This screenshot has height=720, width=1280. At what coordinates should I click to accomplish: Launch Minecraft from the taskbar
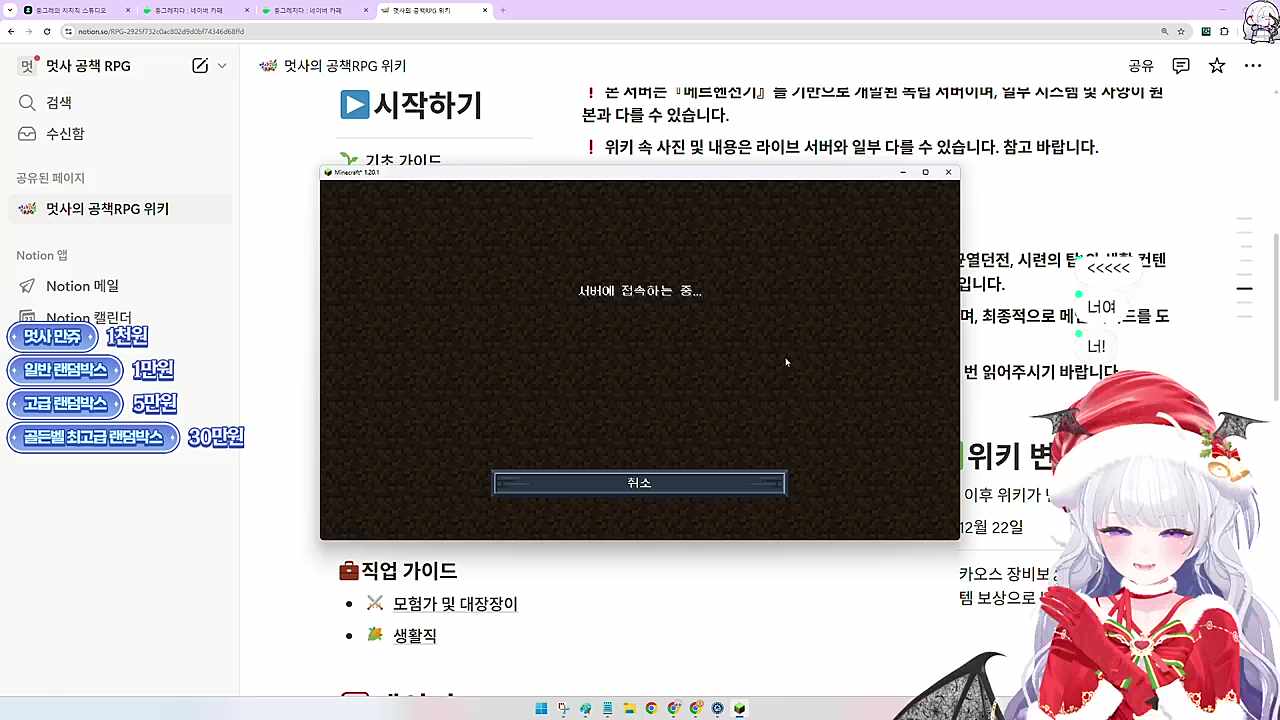pyautogui.click(x=738, y=708)
